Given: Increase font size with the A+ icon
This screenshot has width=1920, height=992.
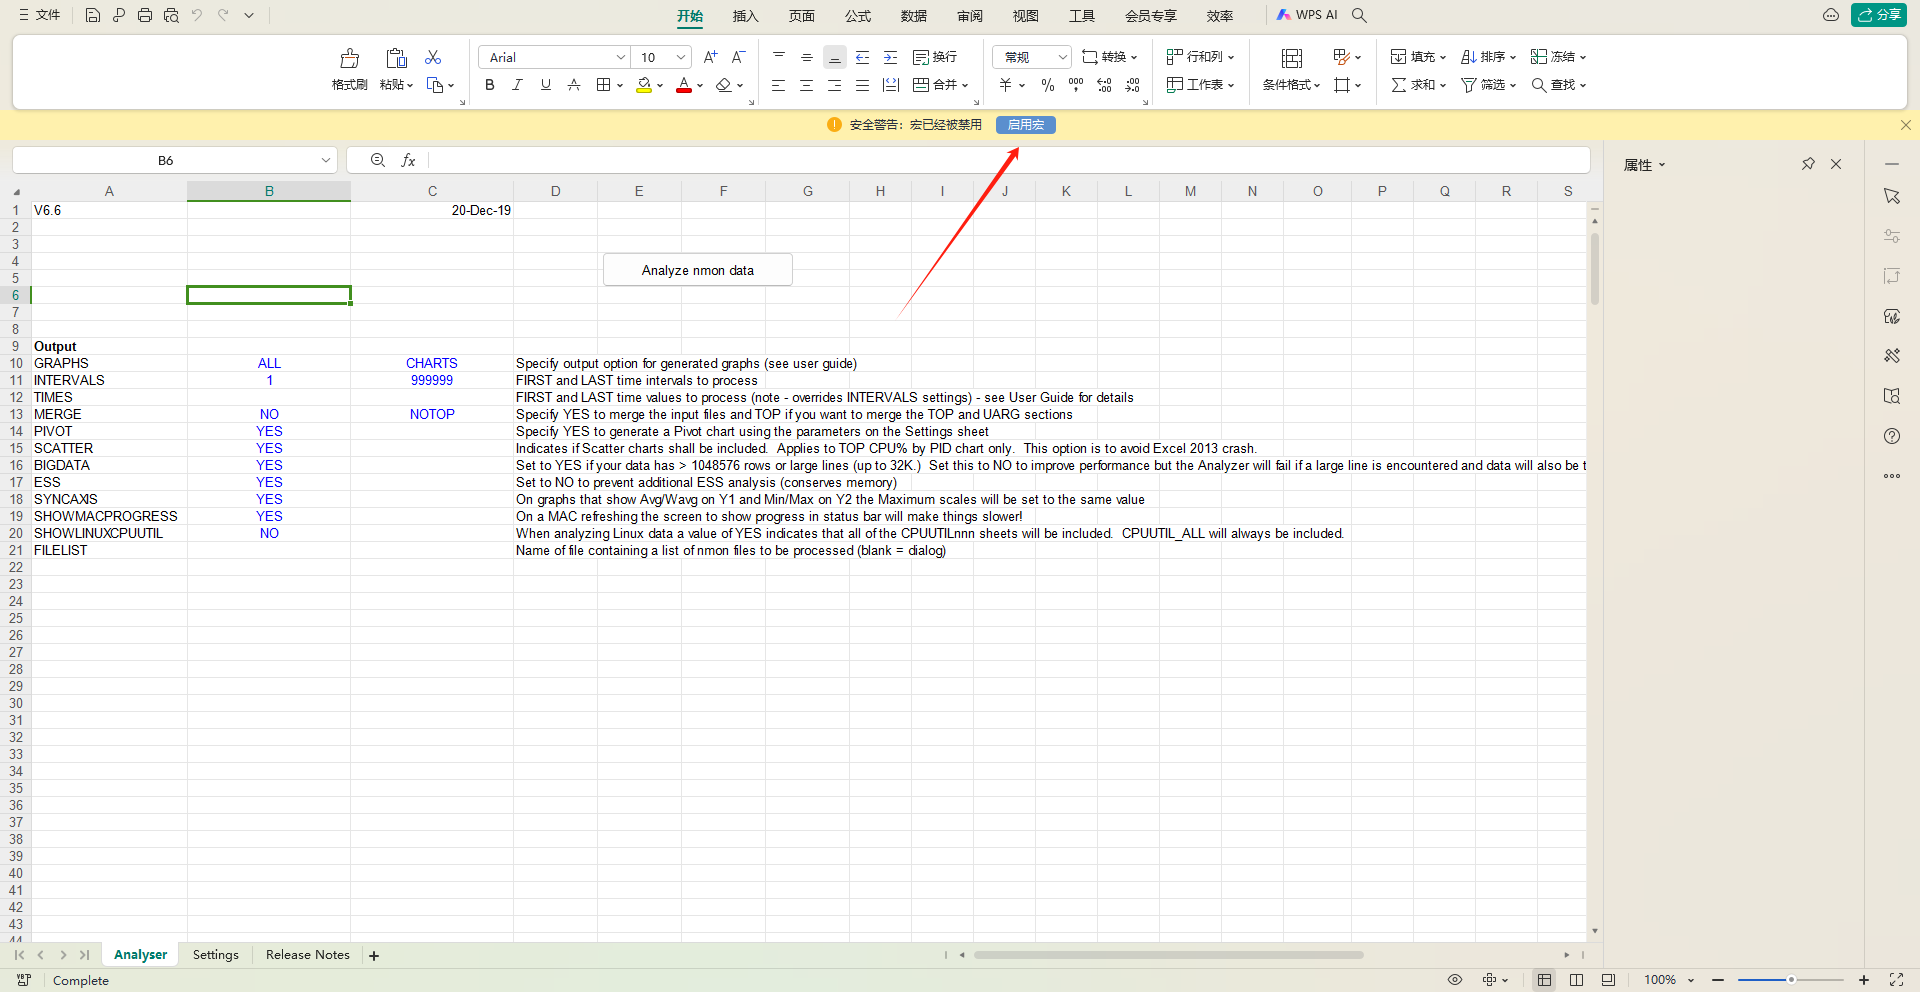Looking at the screenshot, I should click(710, 57).
